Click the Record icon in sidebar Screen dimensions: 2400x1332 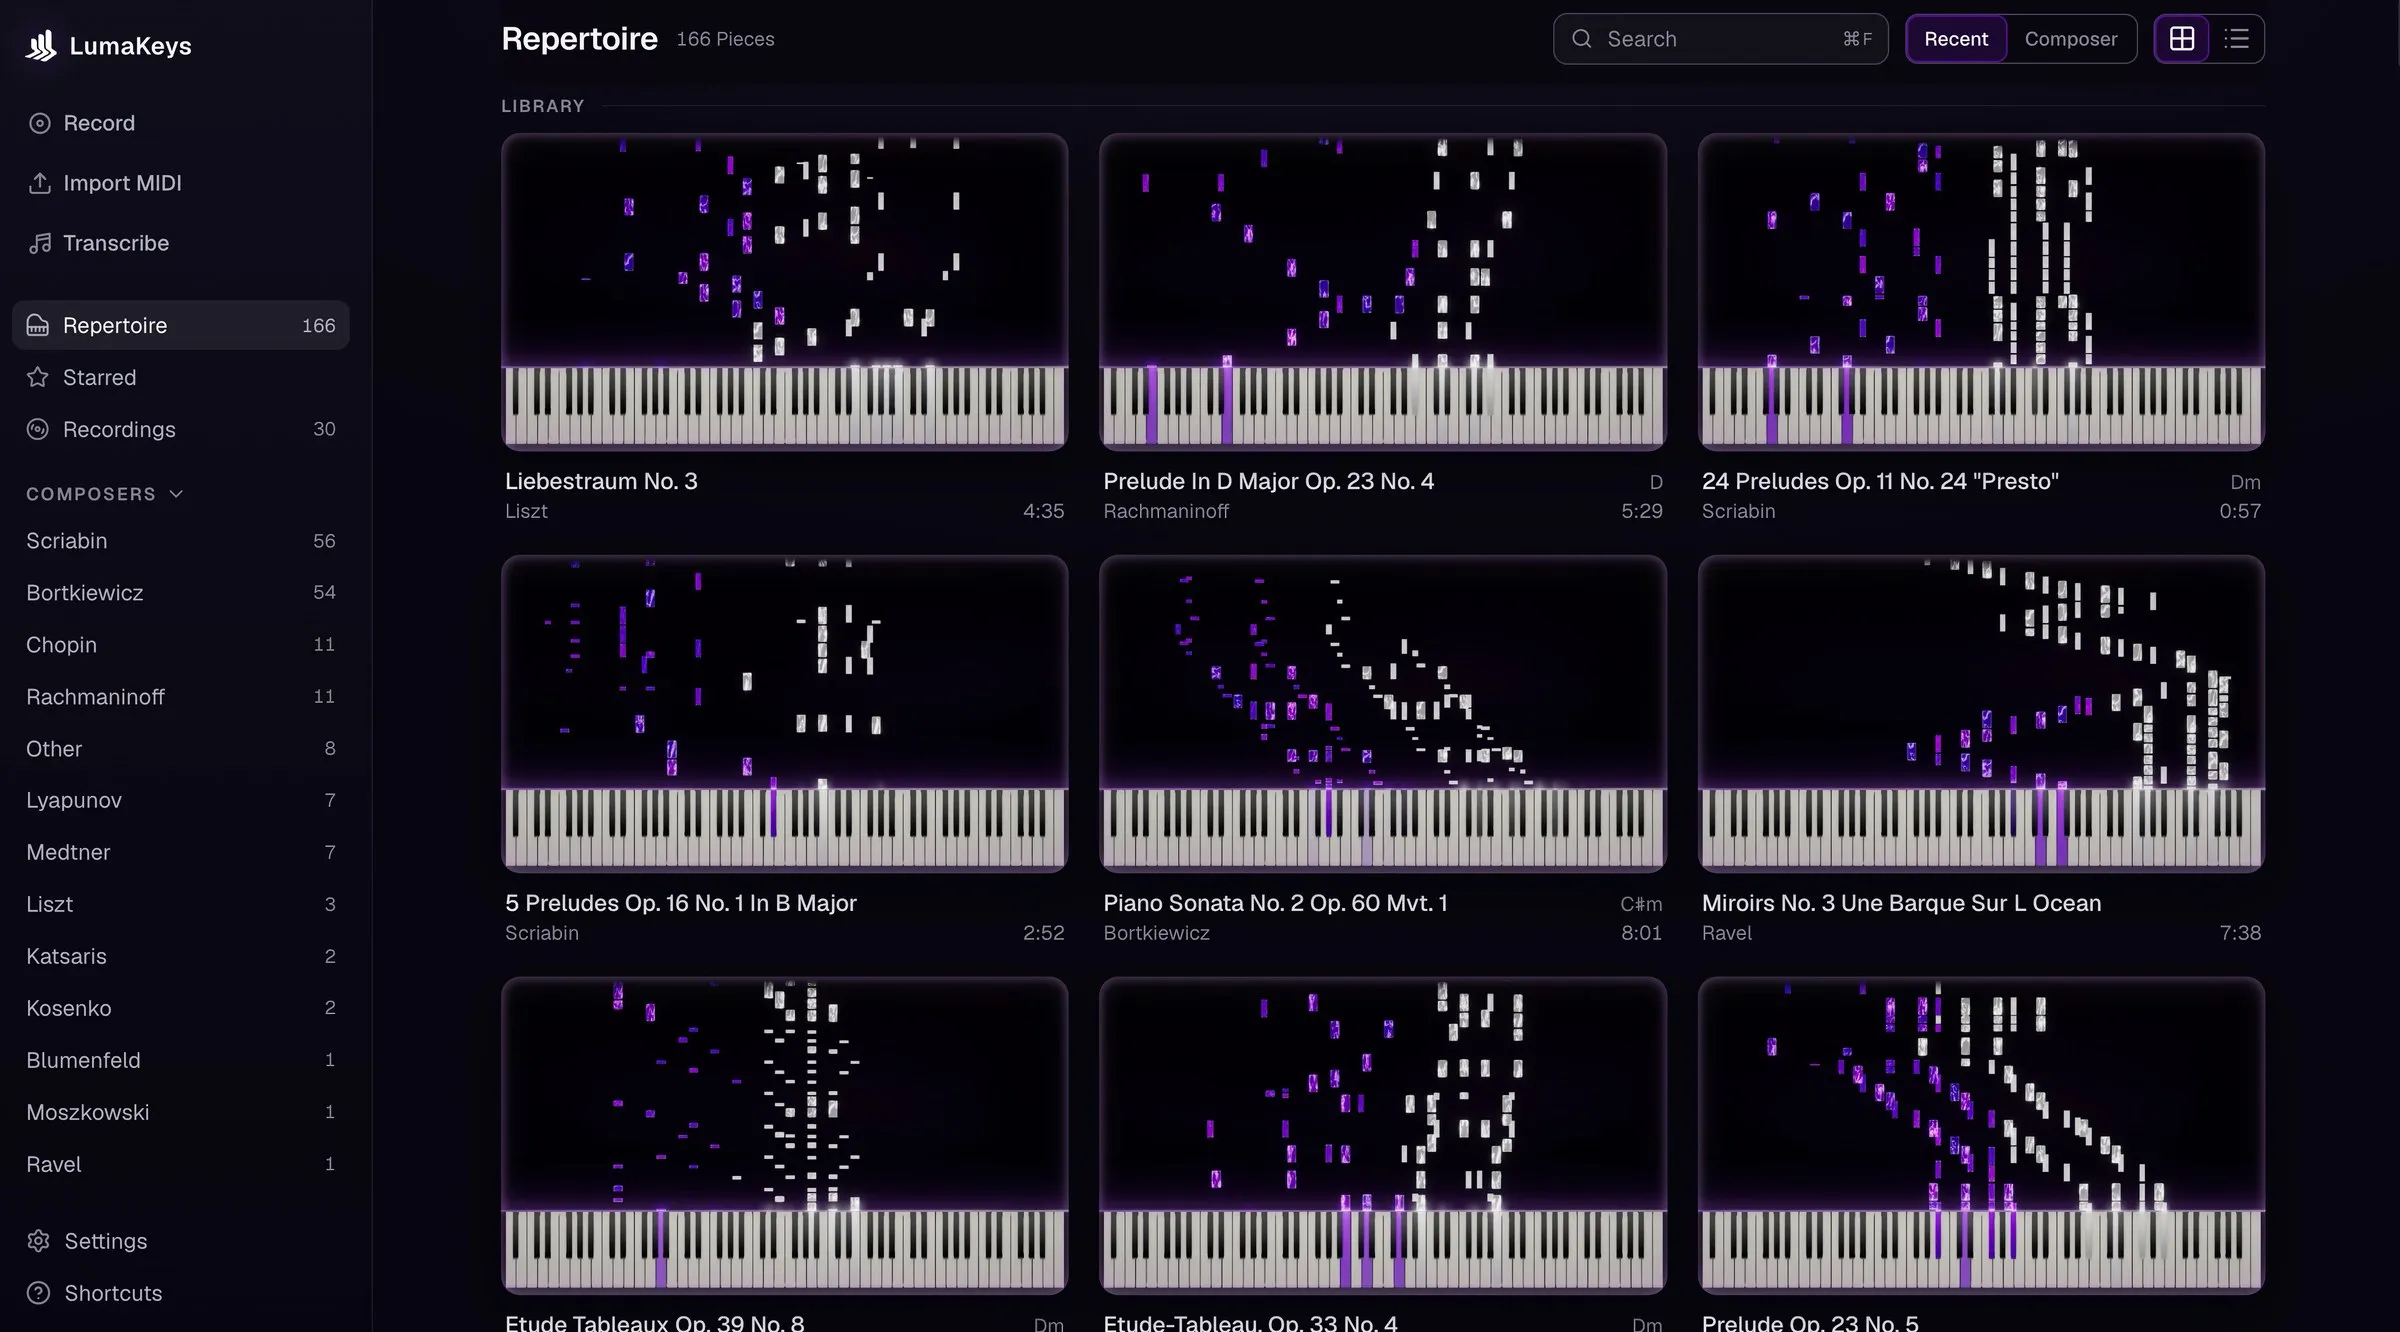click(x=39, y=123)
